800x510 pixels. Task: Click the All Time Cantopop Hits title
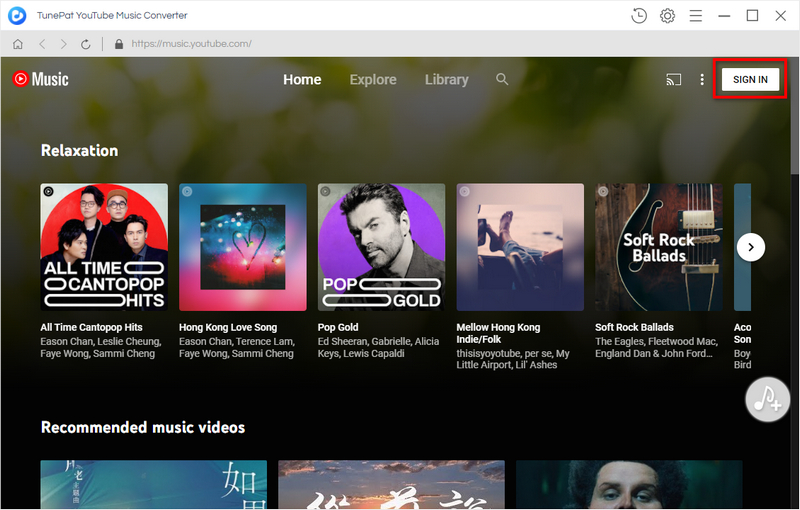click(x=91, y=327)
